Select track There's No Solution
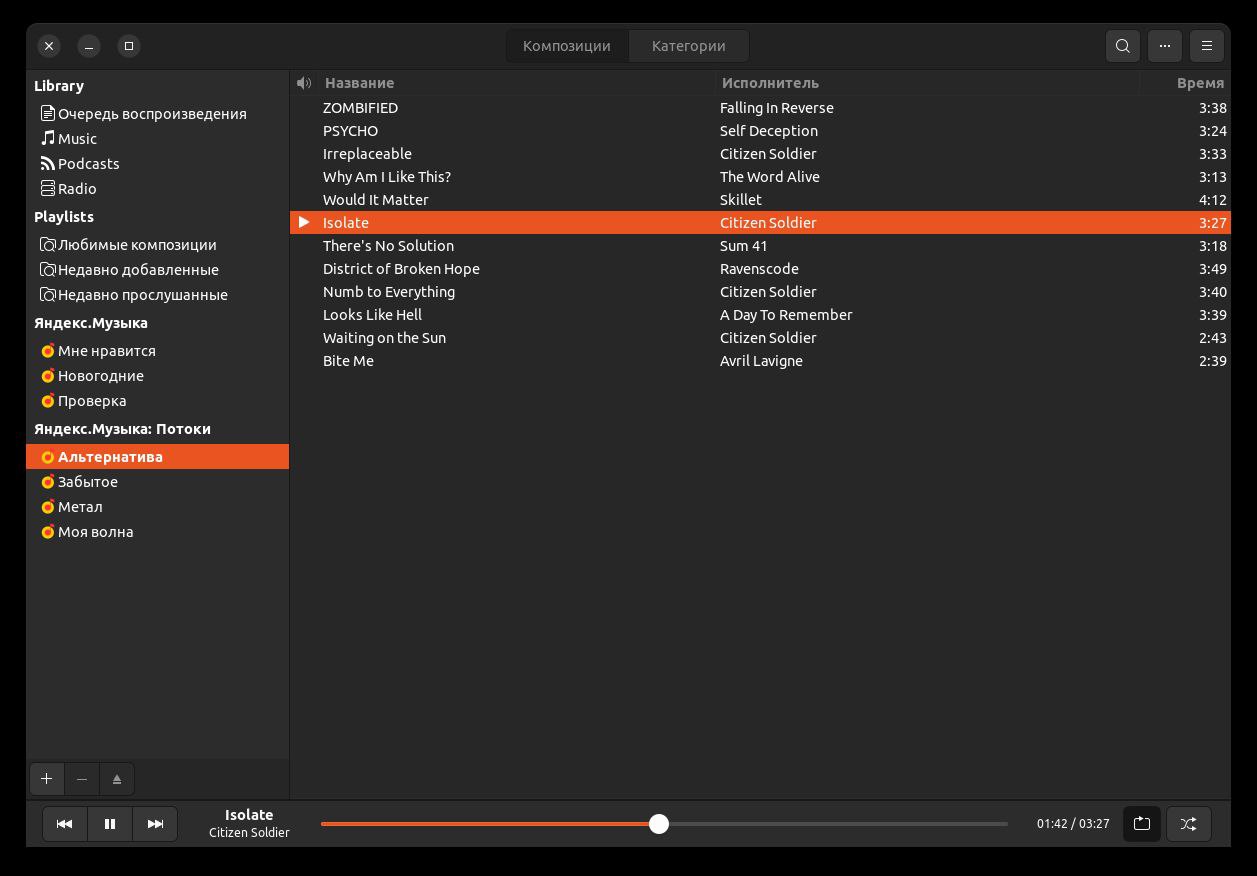Viewport: 1257px width, 876px height. (x=760, y=246)
